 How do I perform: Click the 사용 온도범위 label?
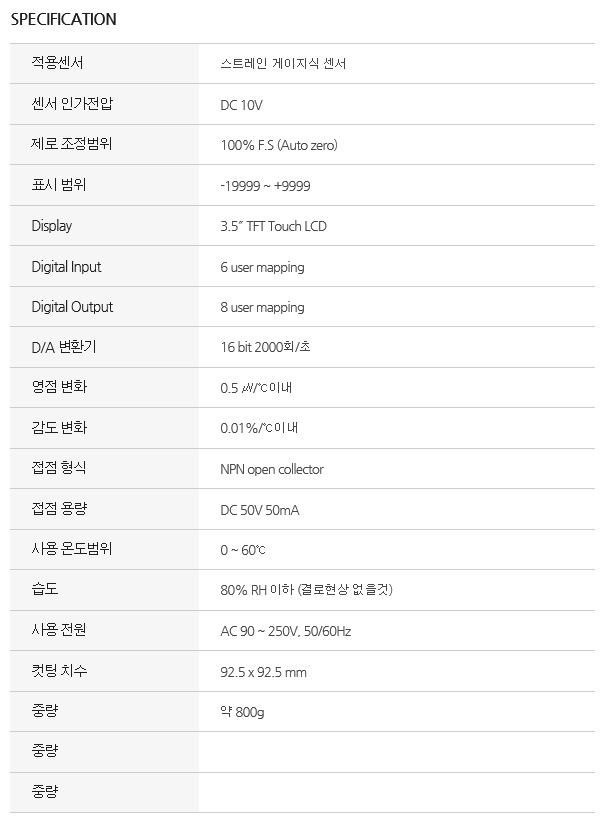pos(72,549)
